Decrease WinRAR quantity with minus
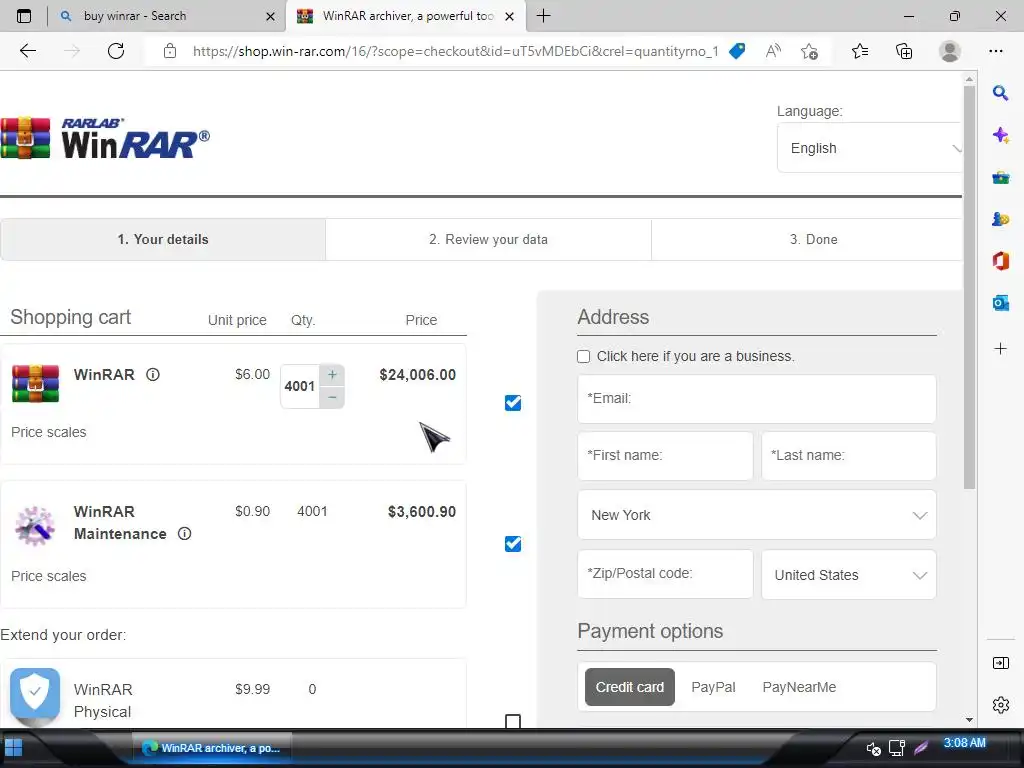 [332, 397]
